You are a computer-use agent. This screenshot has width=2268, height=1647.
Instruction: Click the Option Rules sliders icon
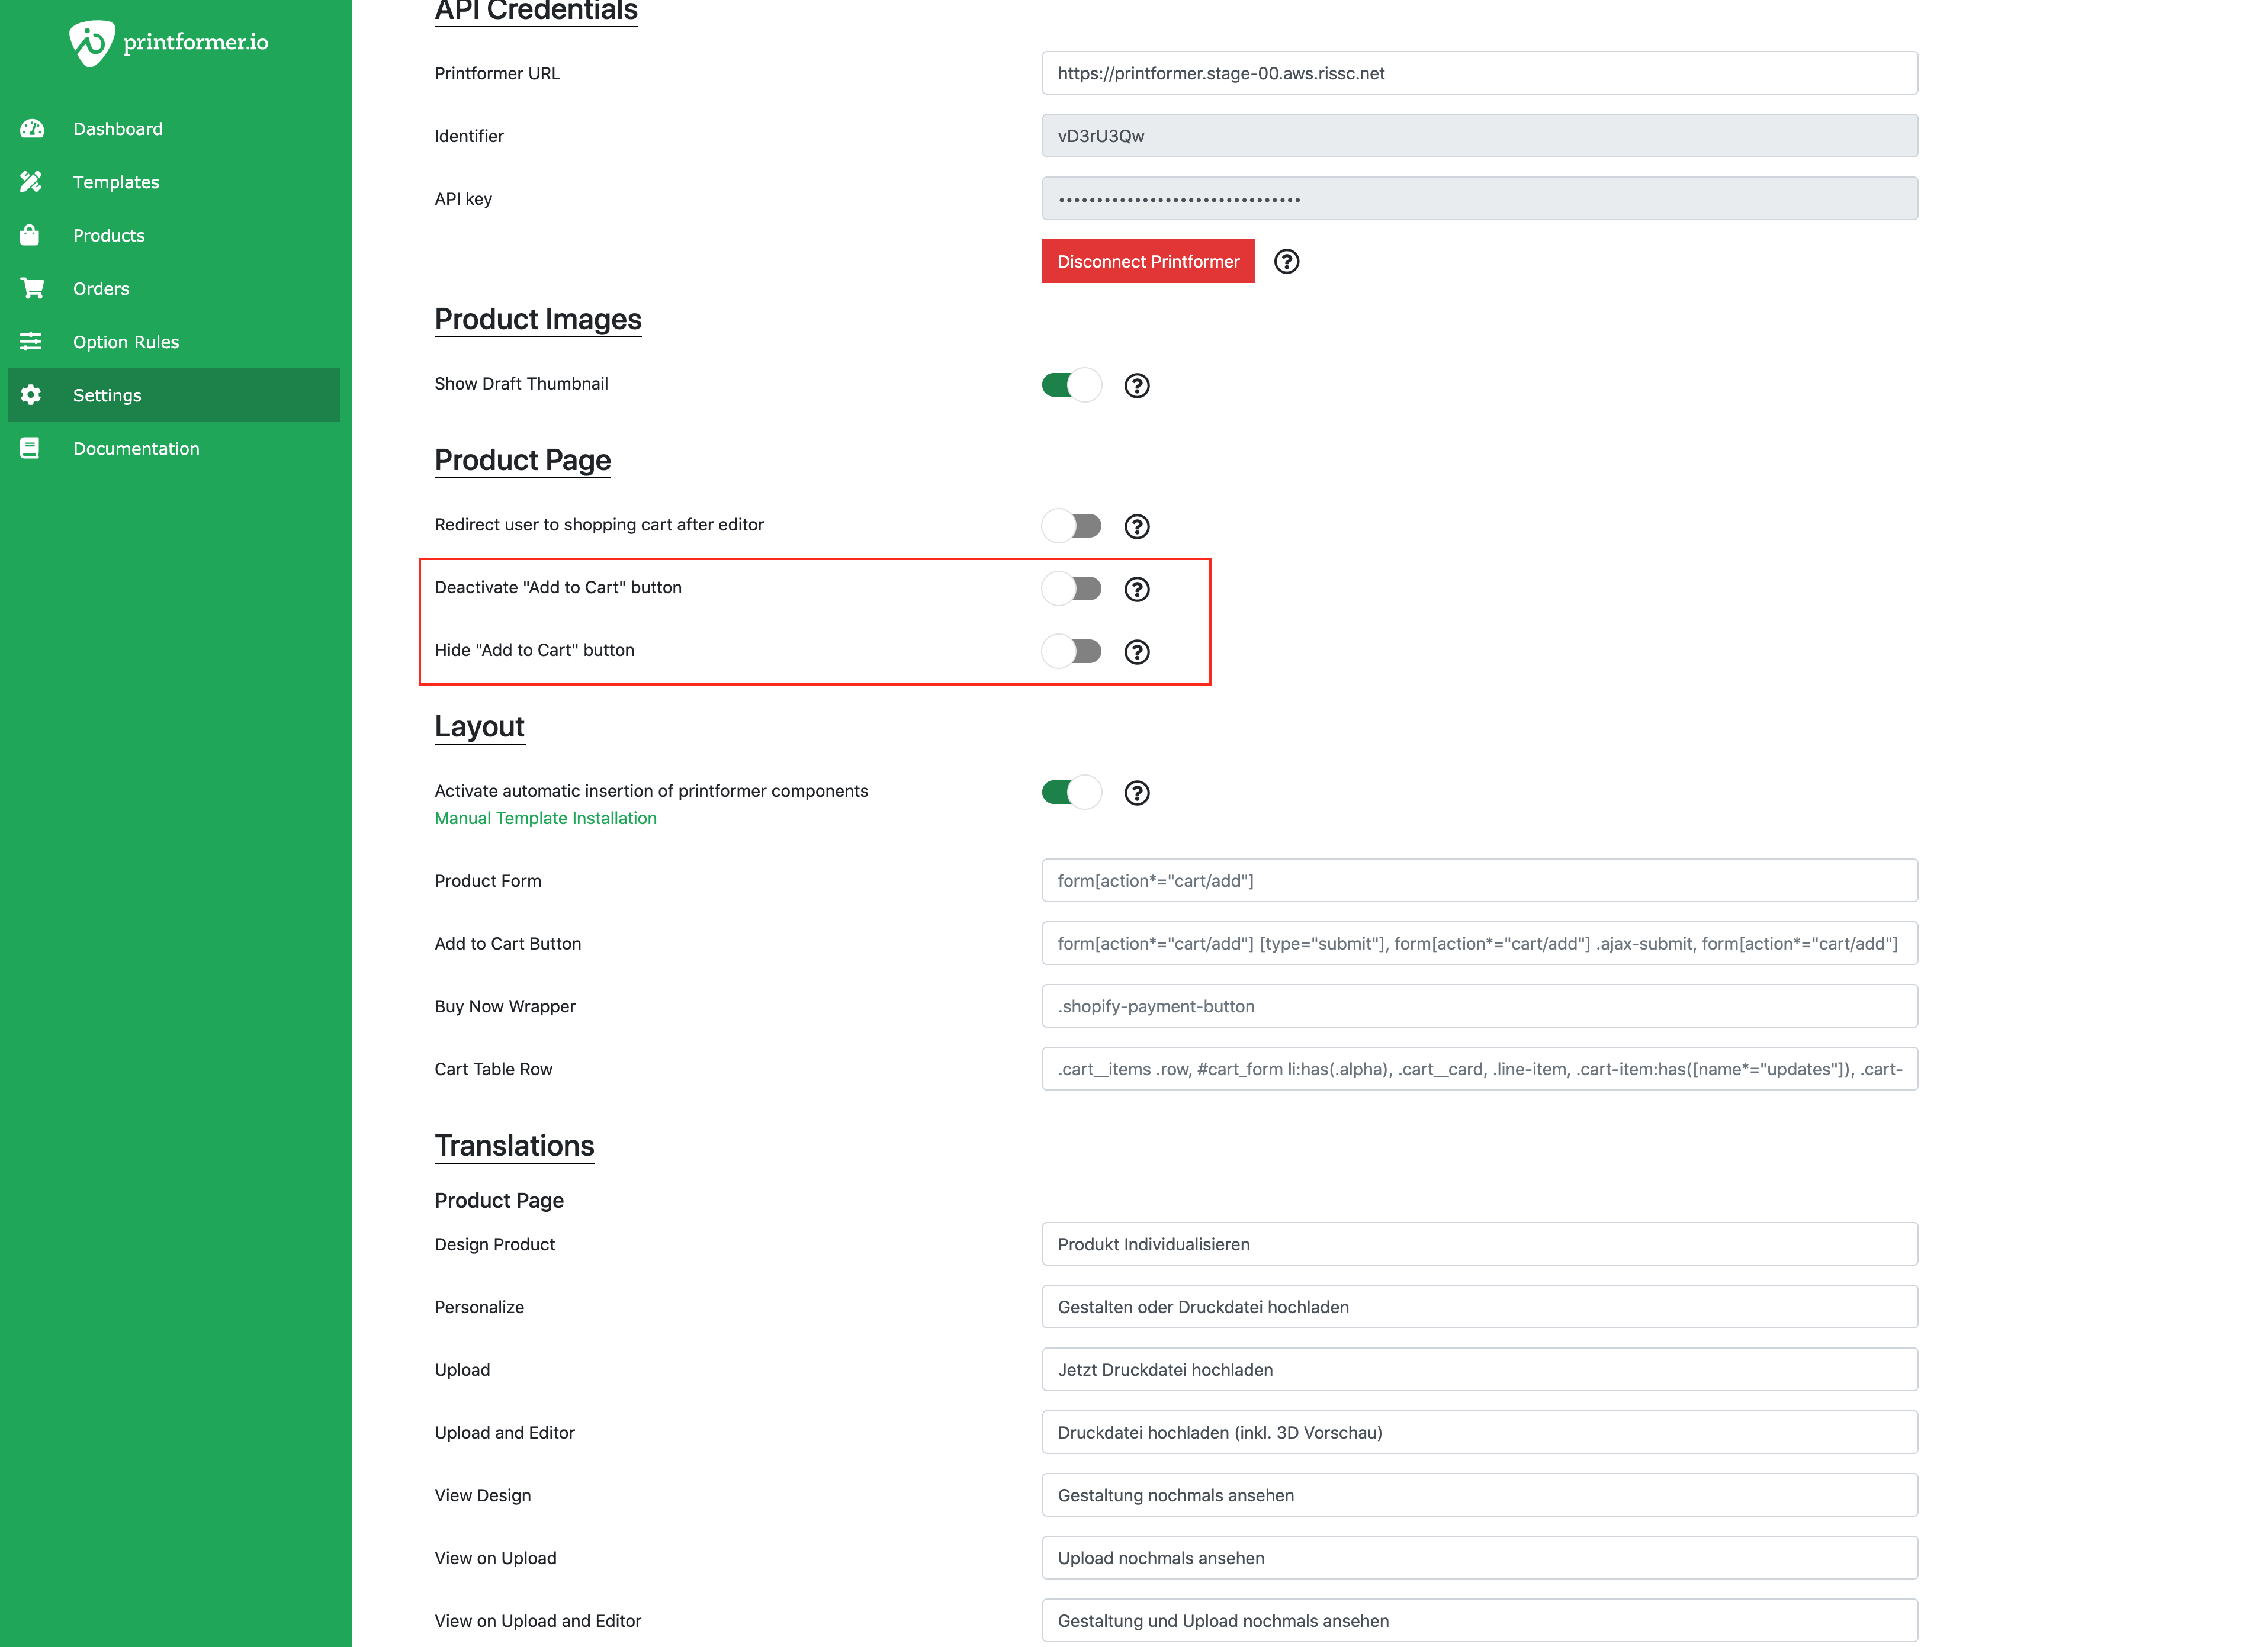(x=31, y=342)
